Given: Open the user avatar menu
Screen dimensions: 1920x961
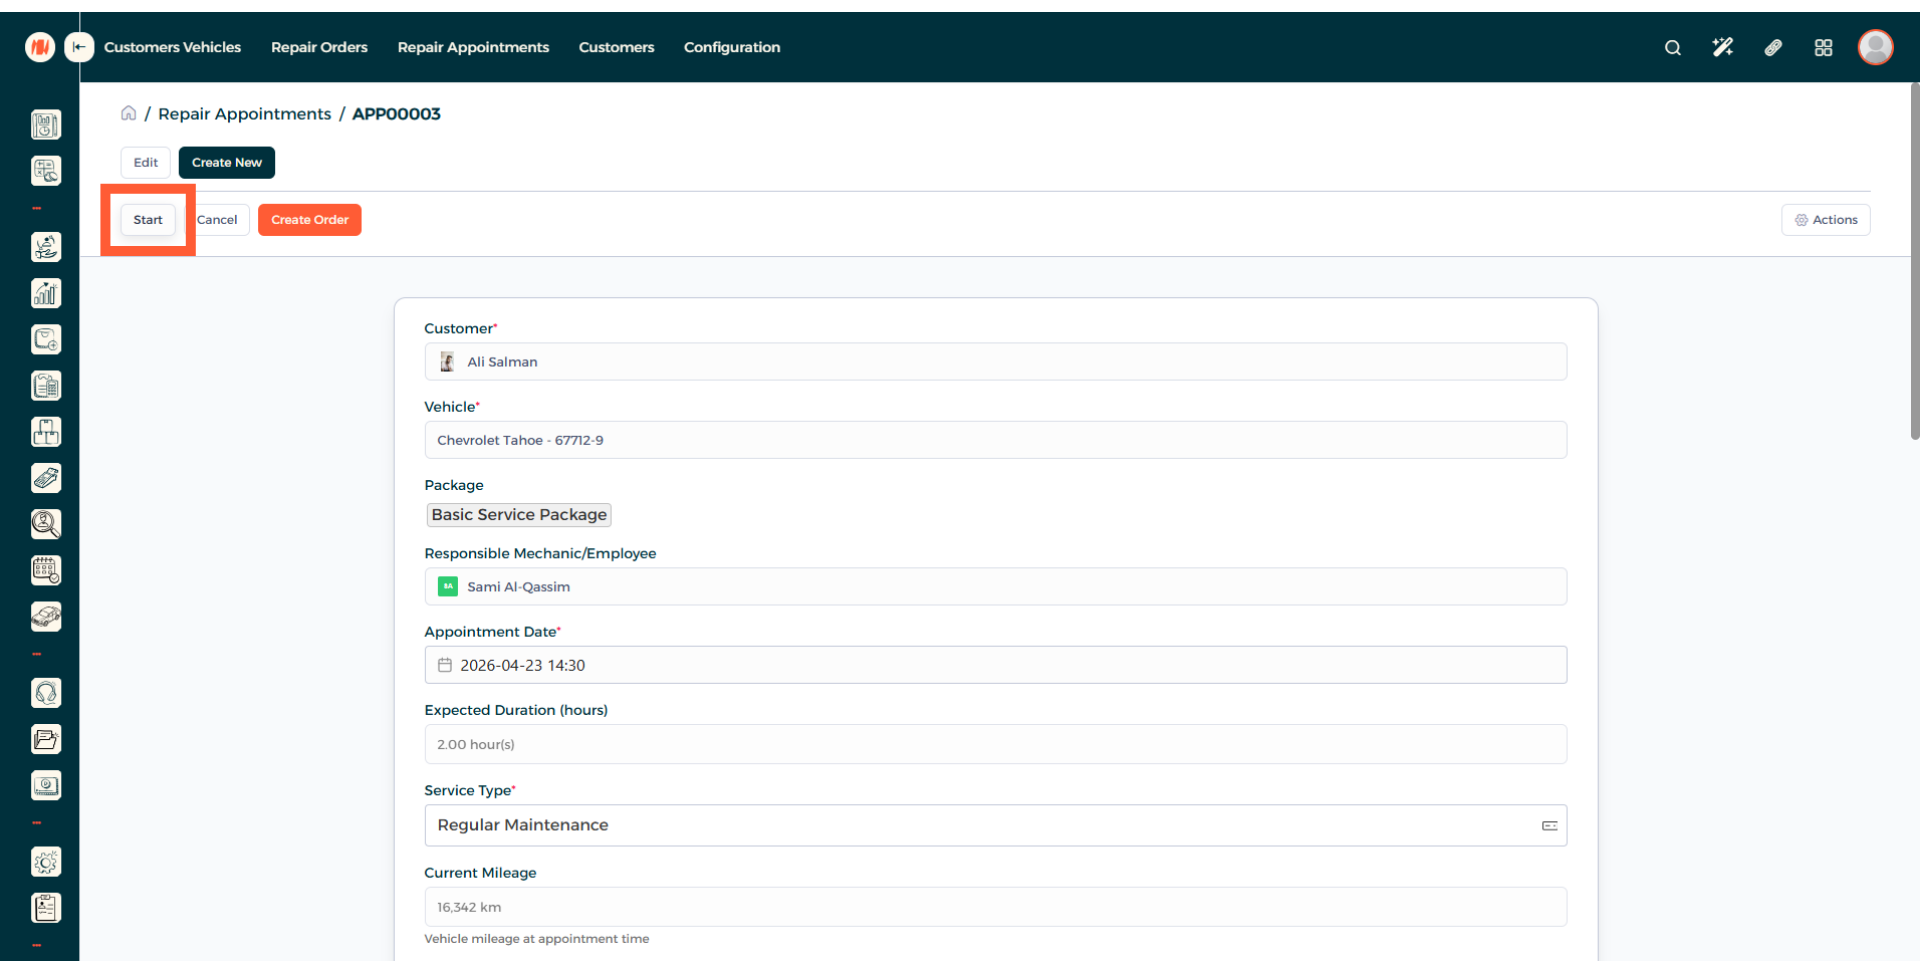Looking at the screenshot, I should click(1875, 47).
